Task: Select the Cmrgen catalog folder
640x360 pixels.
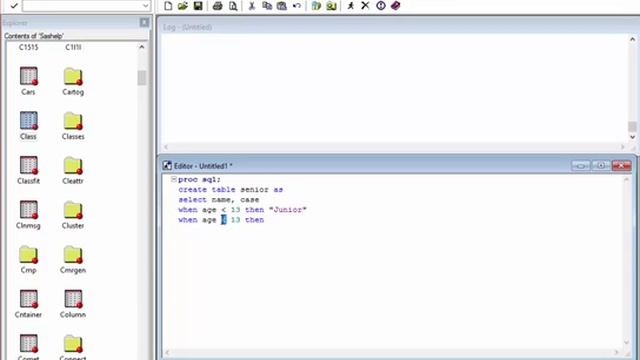Action: (x=73, y=259)
